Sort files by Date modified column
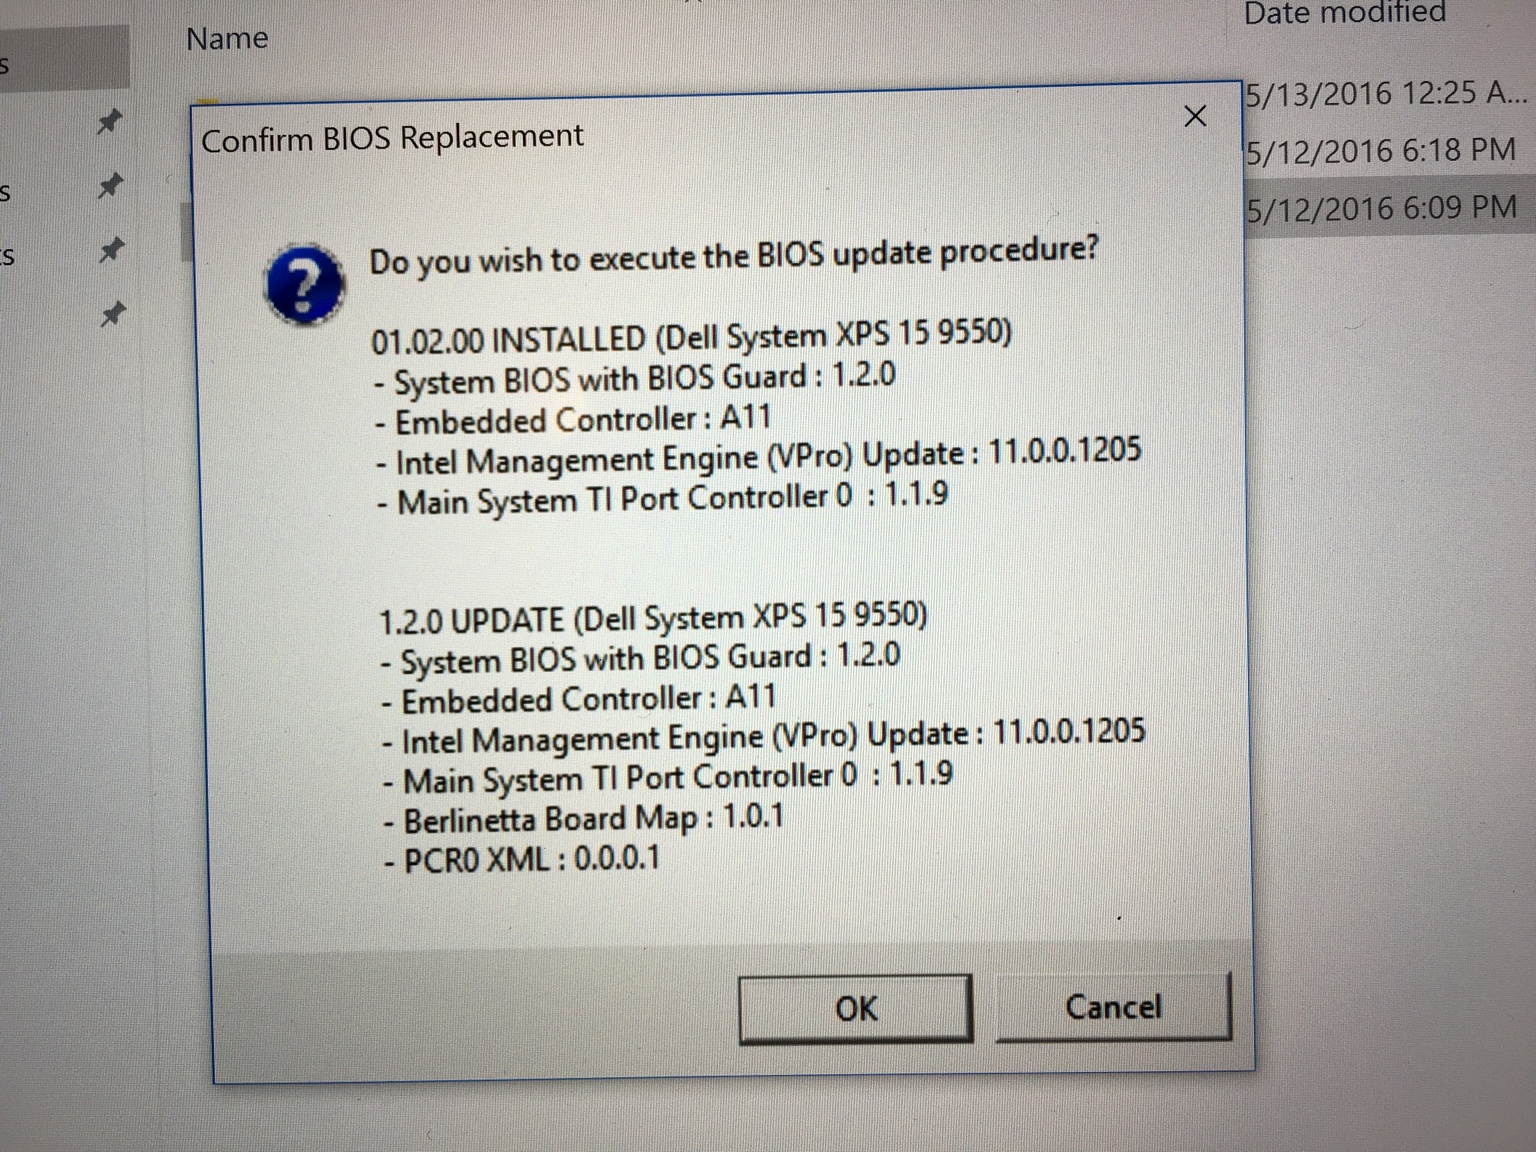 point(1345,13)
